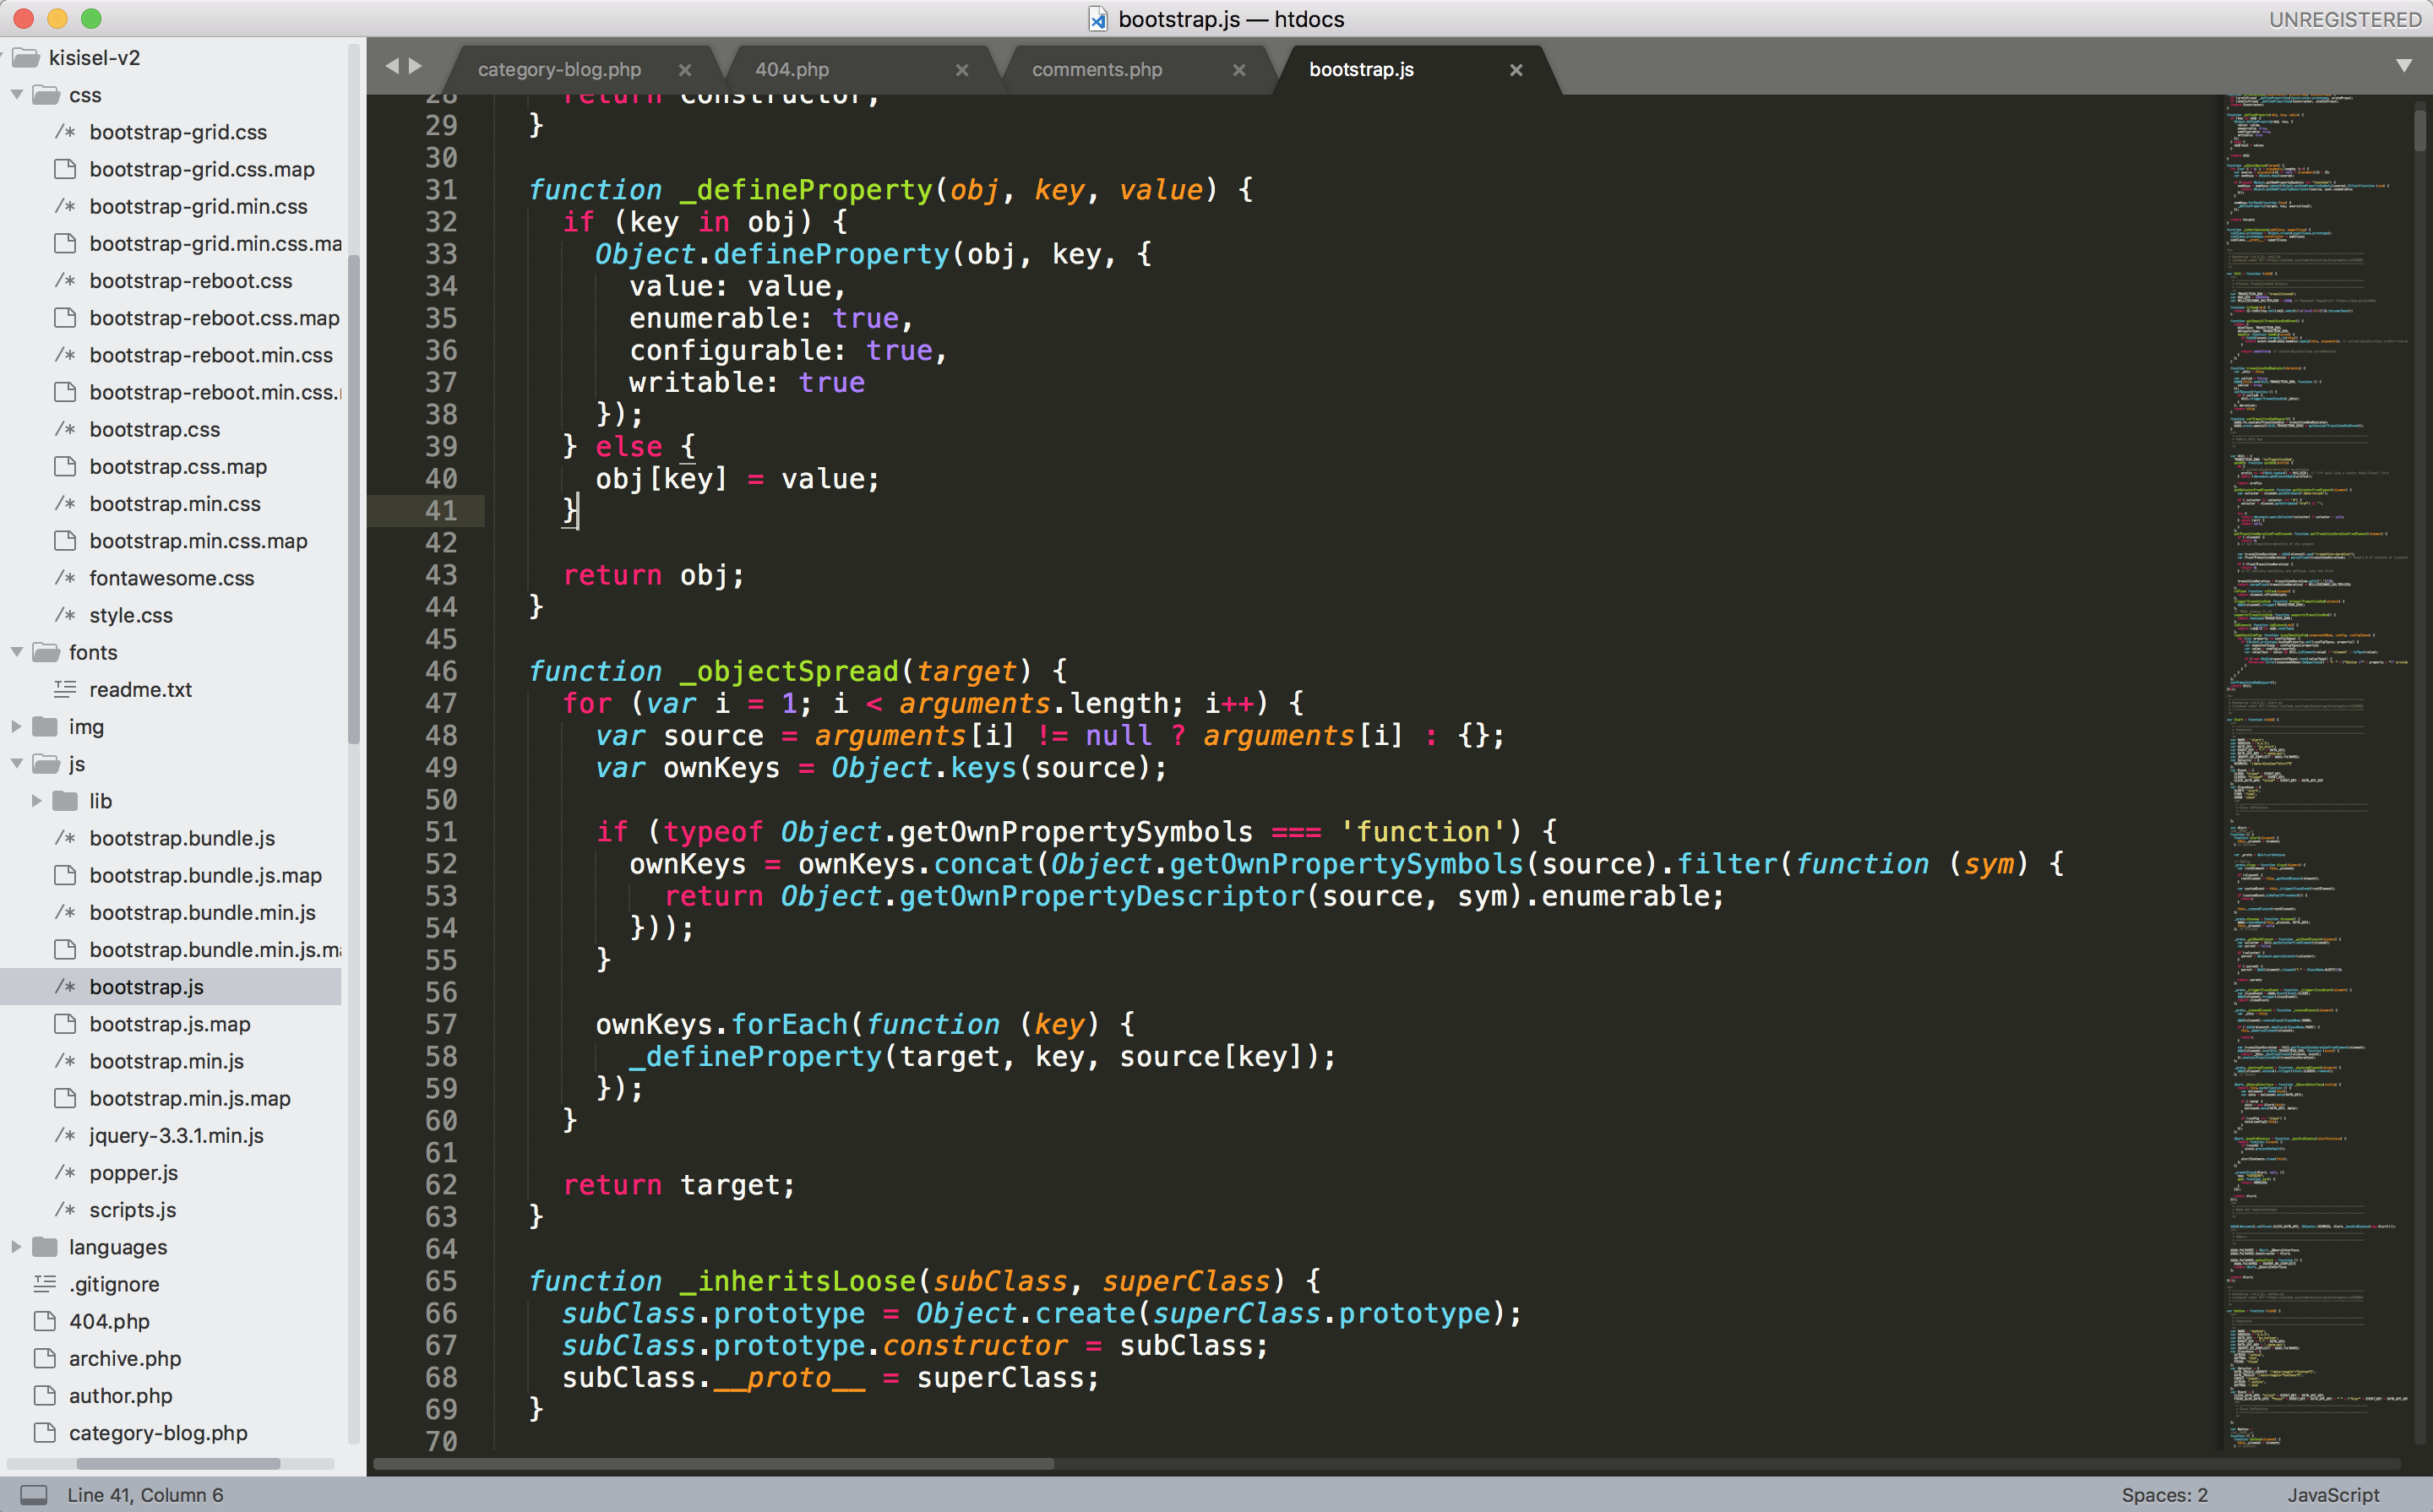Click the readme.txt text file icon
2433x1512 pixels.
[65, 689]
